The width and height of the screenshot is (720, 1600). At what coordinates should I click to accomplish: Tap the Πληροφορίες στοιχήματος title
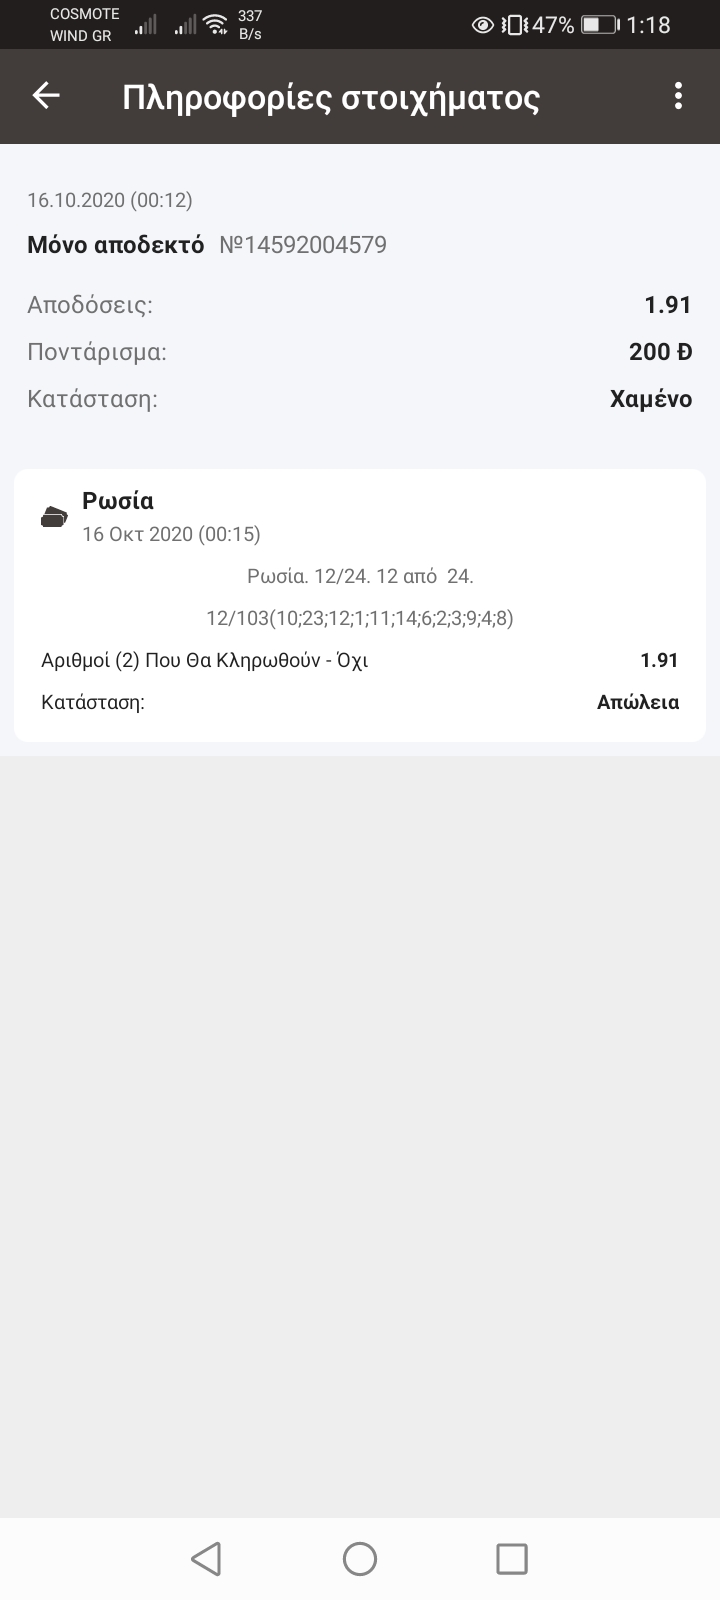pyautogui.click(x=331, y=98)
